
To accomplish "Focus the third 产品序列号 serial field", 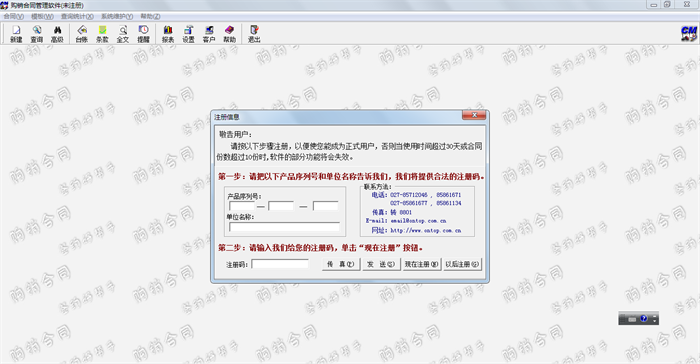I will 325,206.
